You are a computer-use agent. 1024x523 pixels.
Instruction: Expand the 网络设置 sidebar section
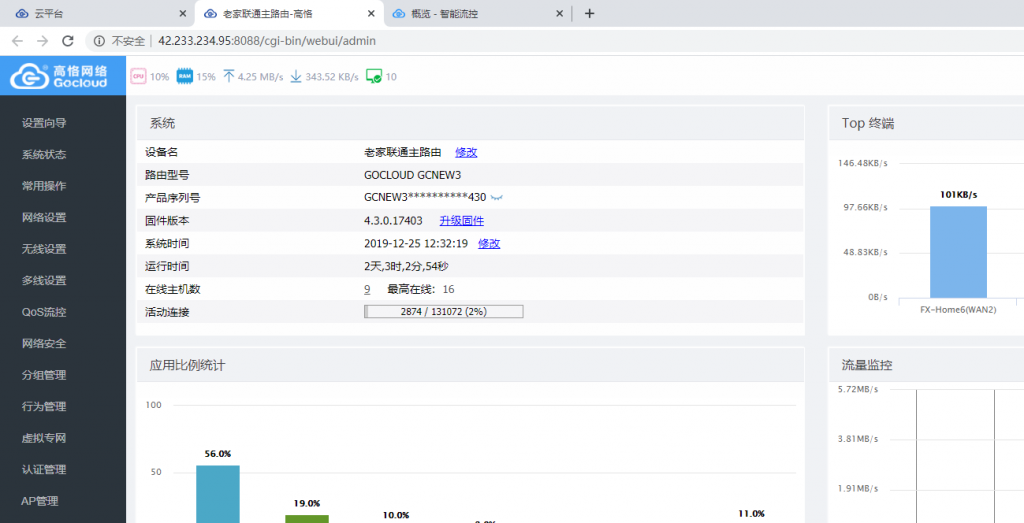pos(44,217)
